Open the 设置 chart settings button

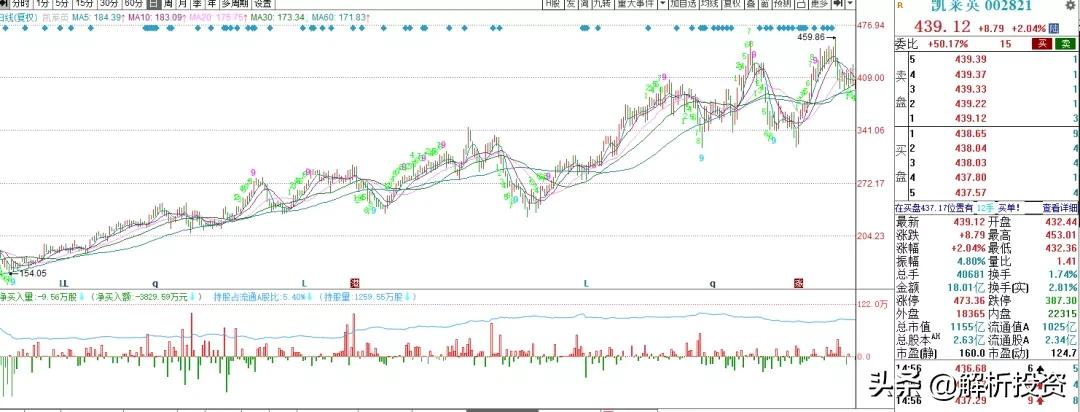coord(263,3)
